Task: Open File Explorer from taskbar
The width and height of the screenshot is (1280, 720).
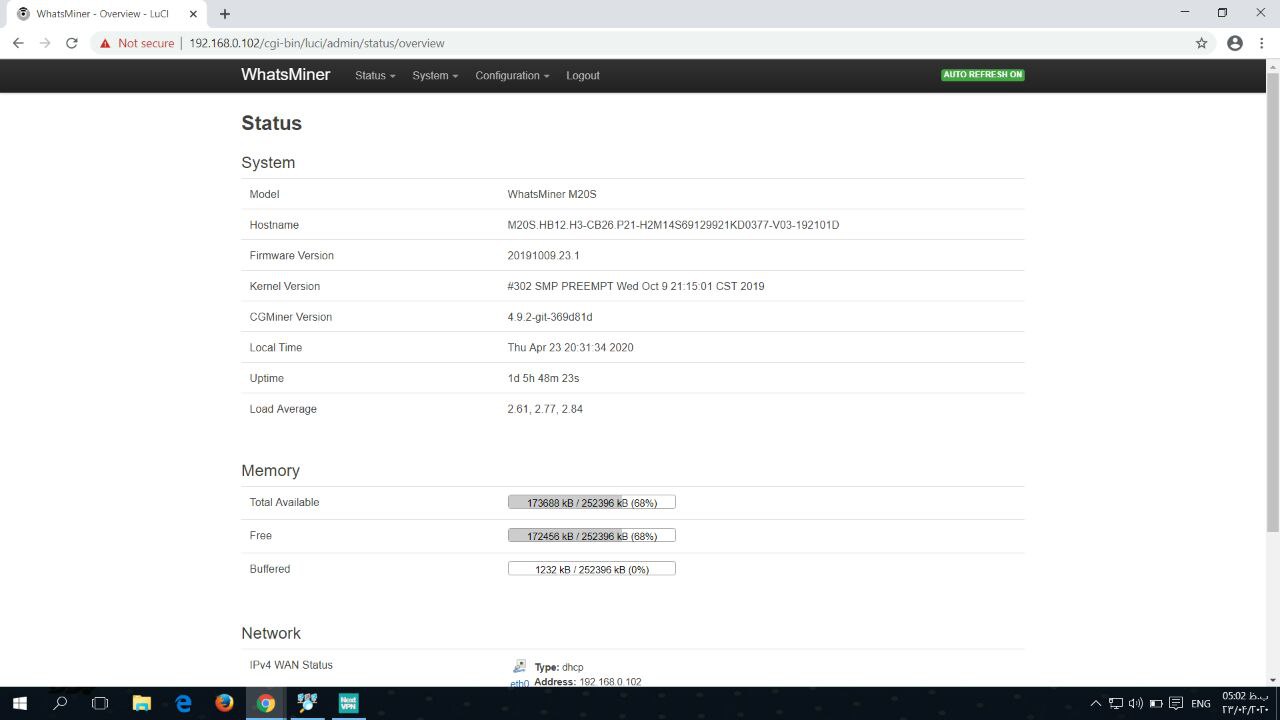Action: (x=141, y=703)
